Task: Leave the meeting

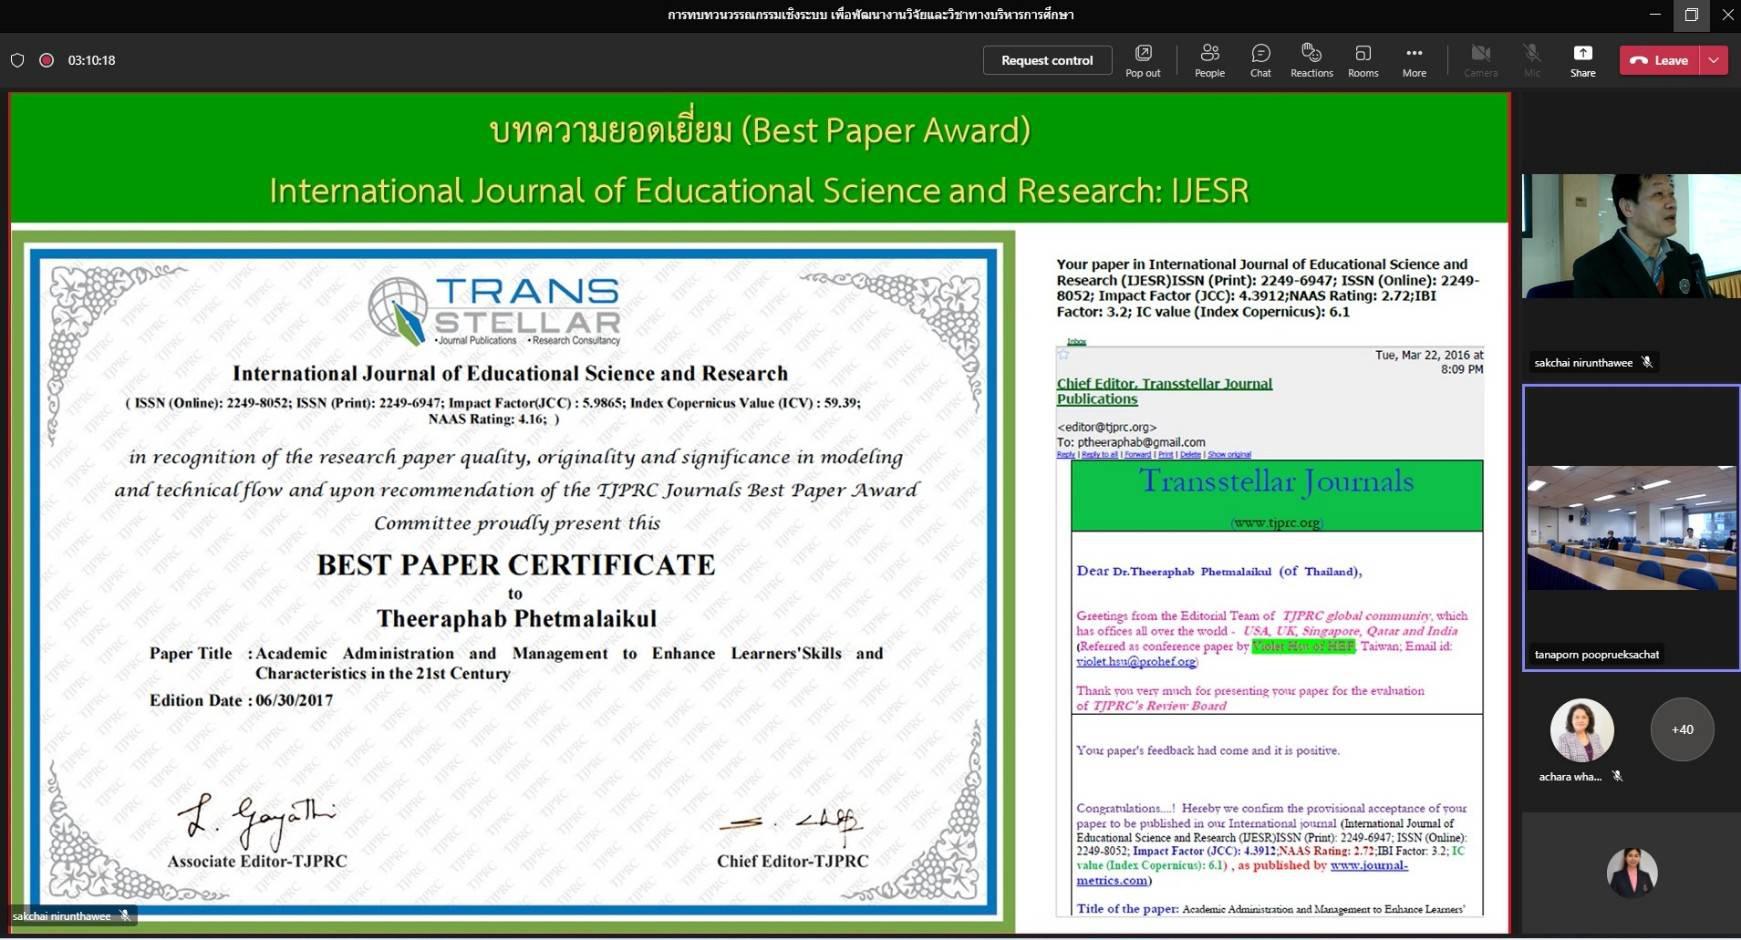Action: (x=1660, y=60)
